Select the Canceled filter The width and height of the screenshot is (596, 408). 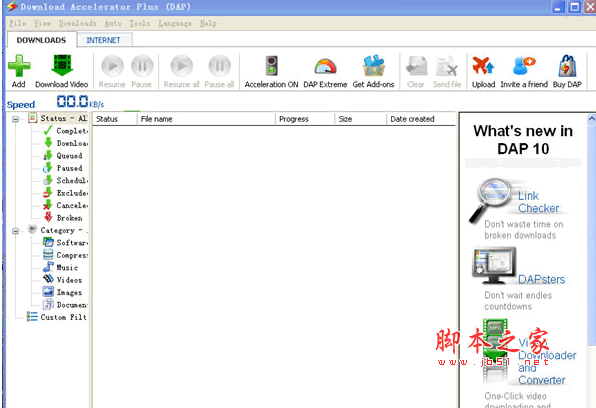pos(66,205)
